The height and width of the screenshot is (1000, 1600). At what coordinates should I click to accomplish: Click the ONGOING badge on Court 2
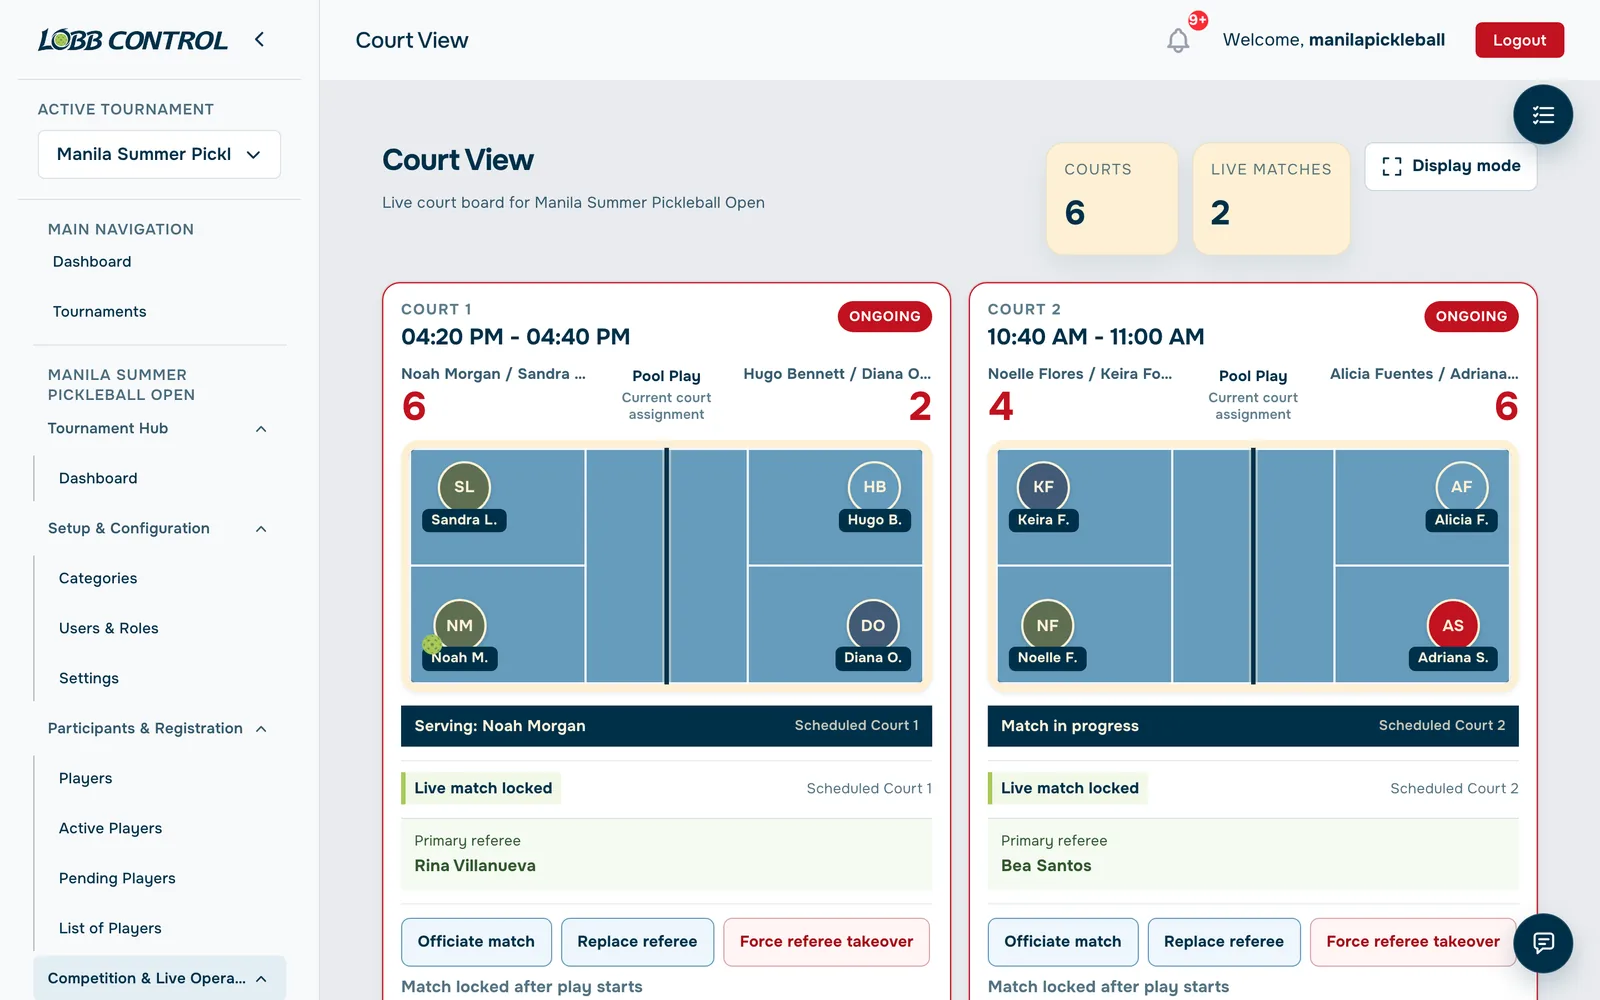point(1471,316)
